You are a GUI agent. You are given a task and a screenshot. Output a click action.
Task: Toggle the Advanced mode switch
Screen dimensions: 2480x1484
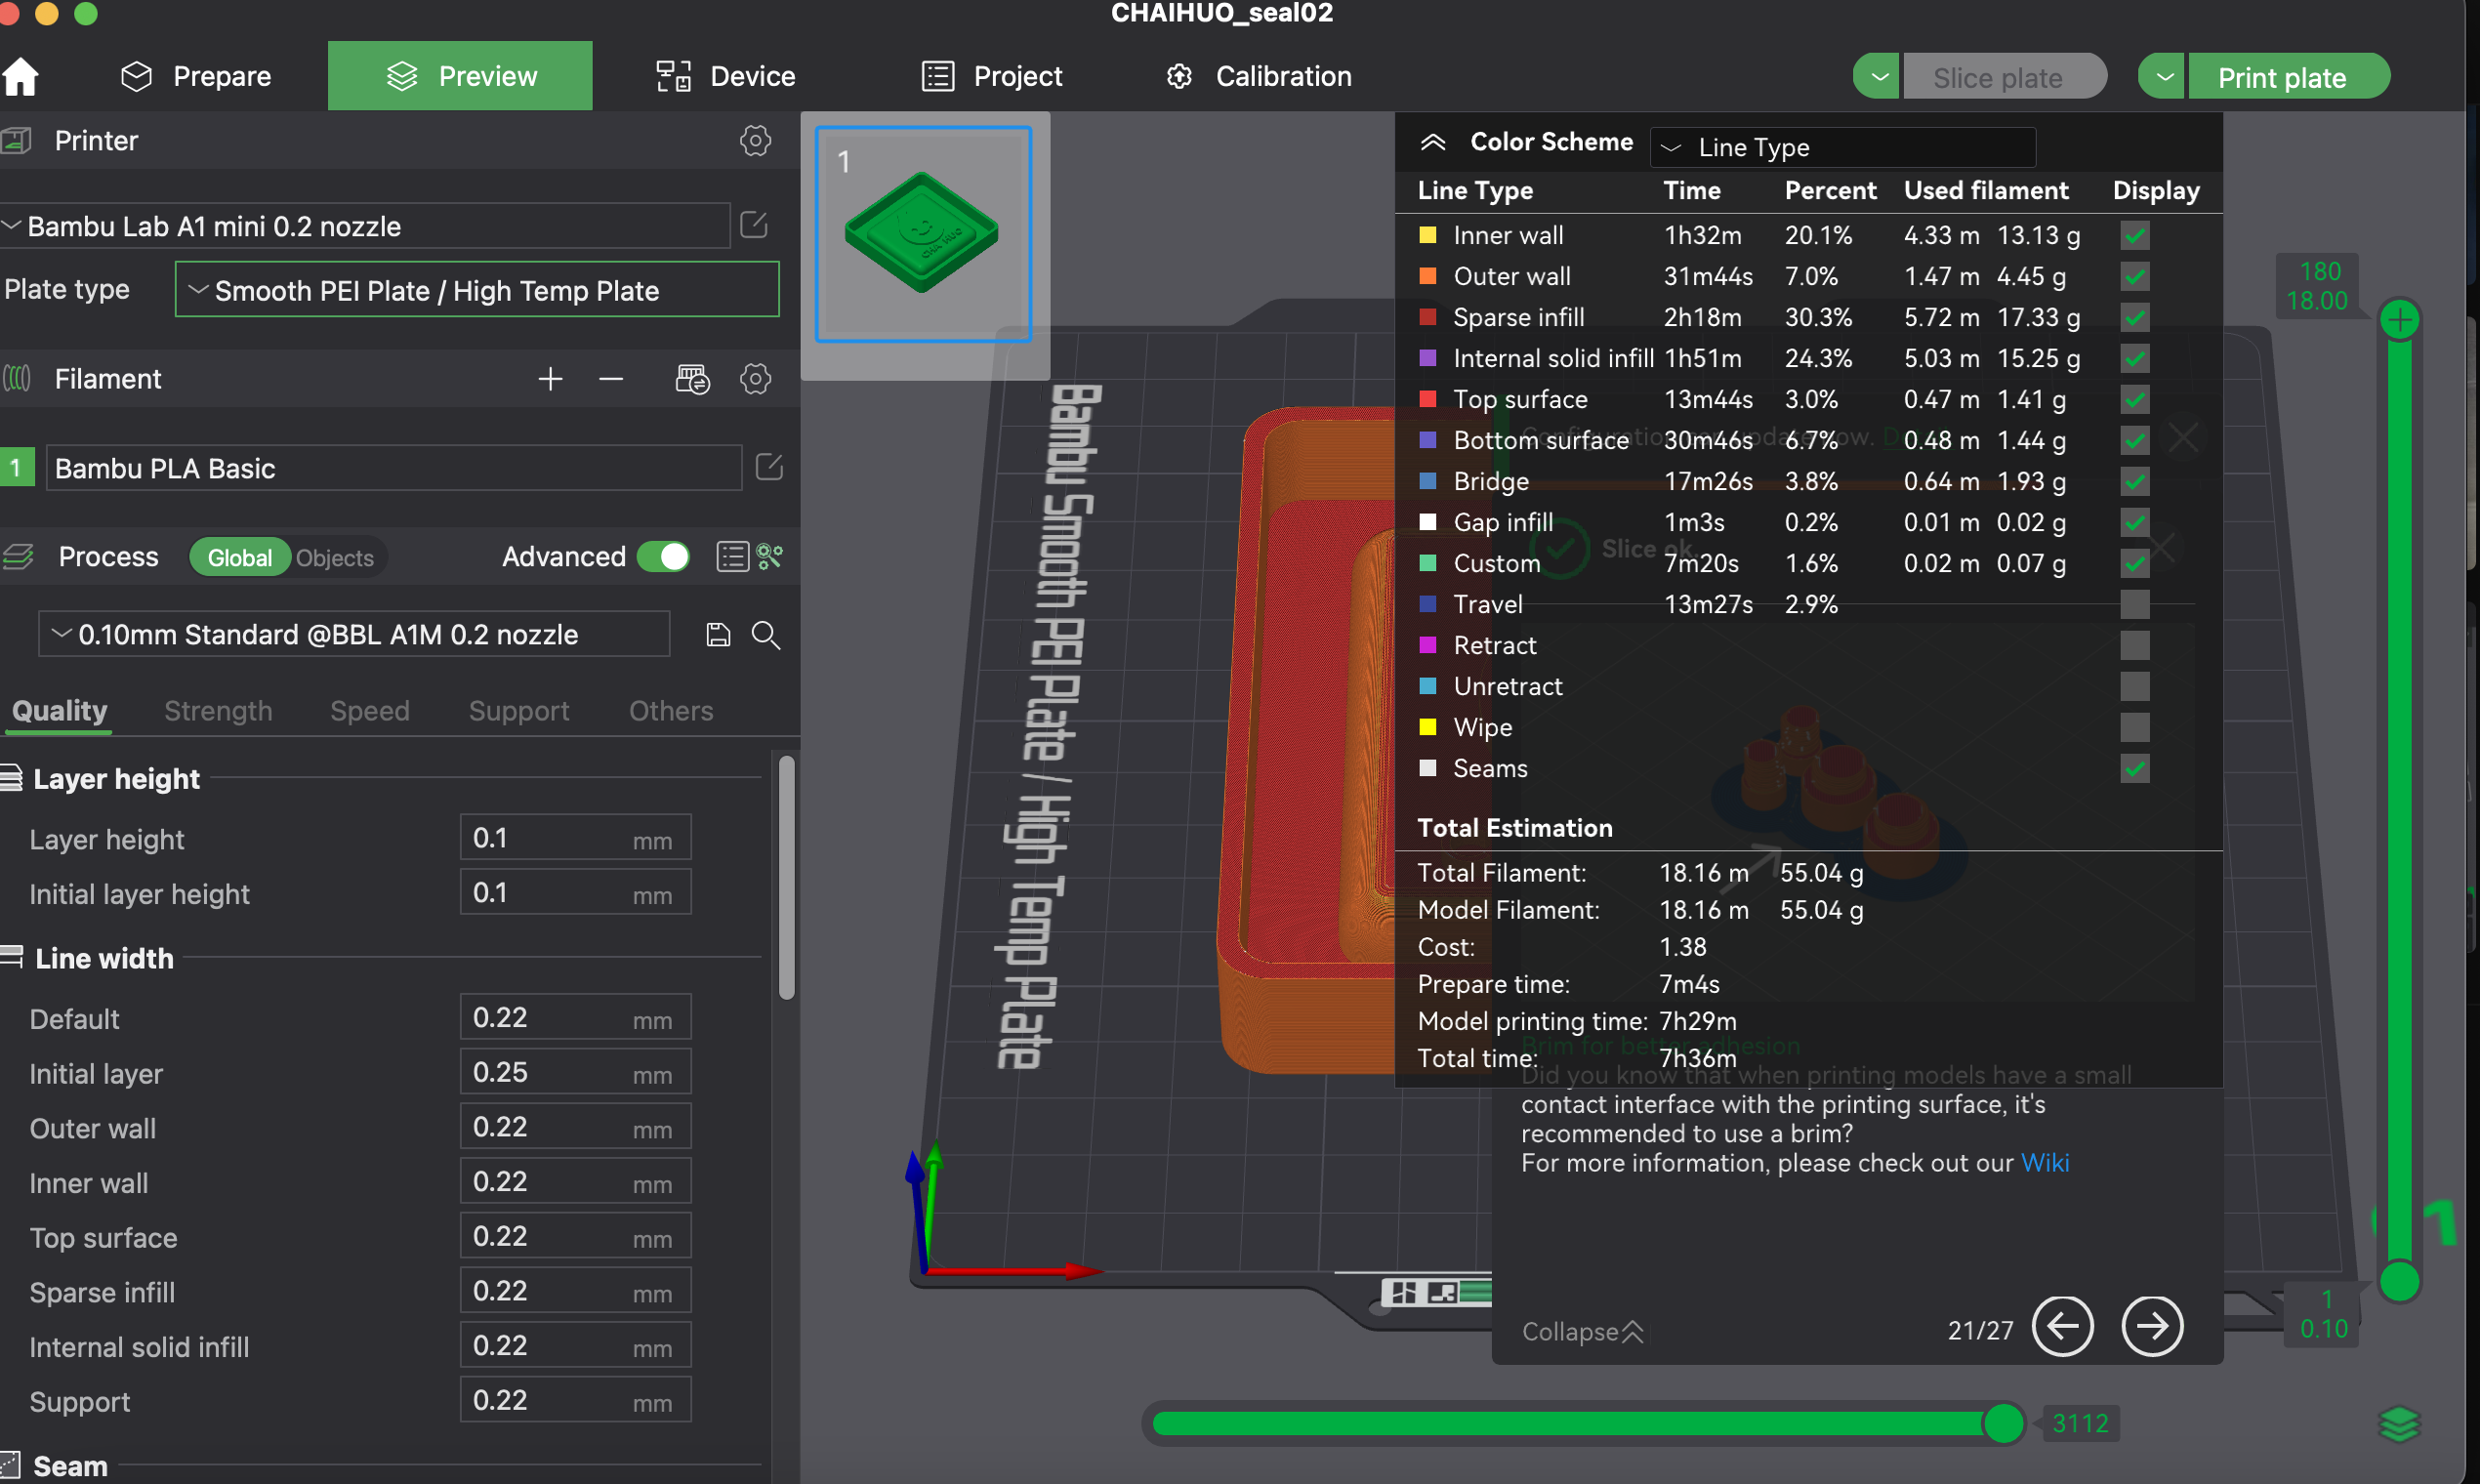663,557
